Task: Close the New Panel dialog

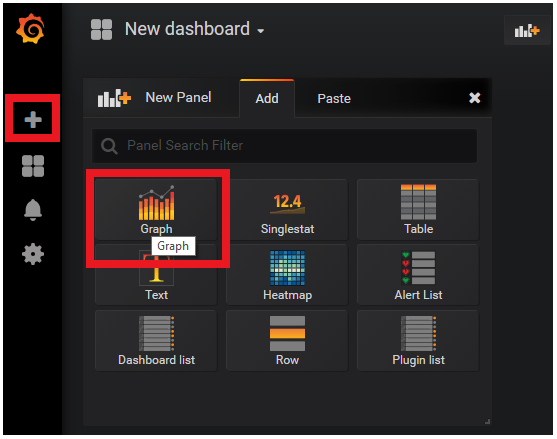Action: [475, 98]
